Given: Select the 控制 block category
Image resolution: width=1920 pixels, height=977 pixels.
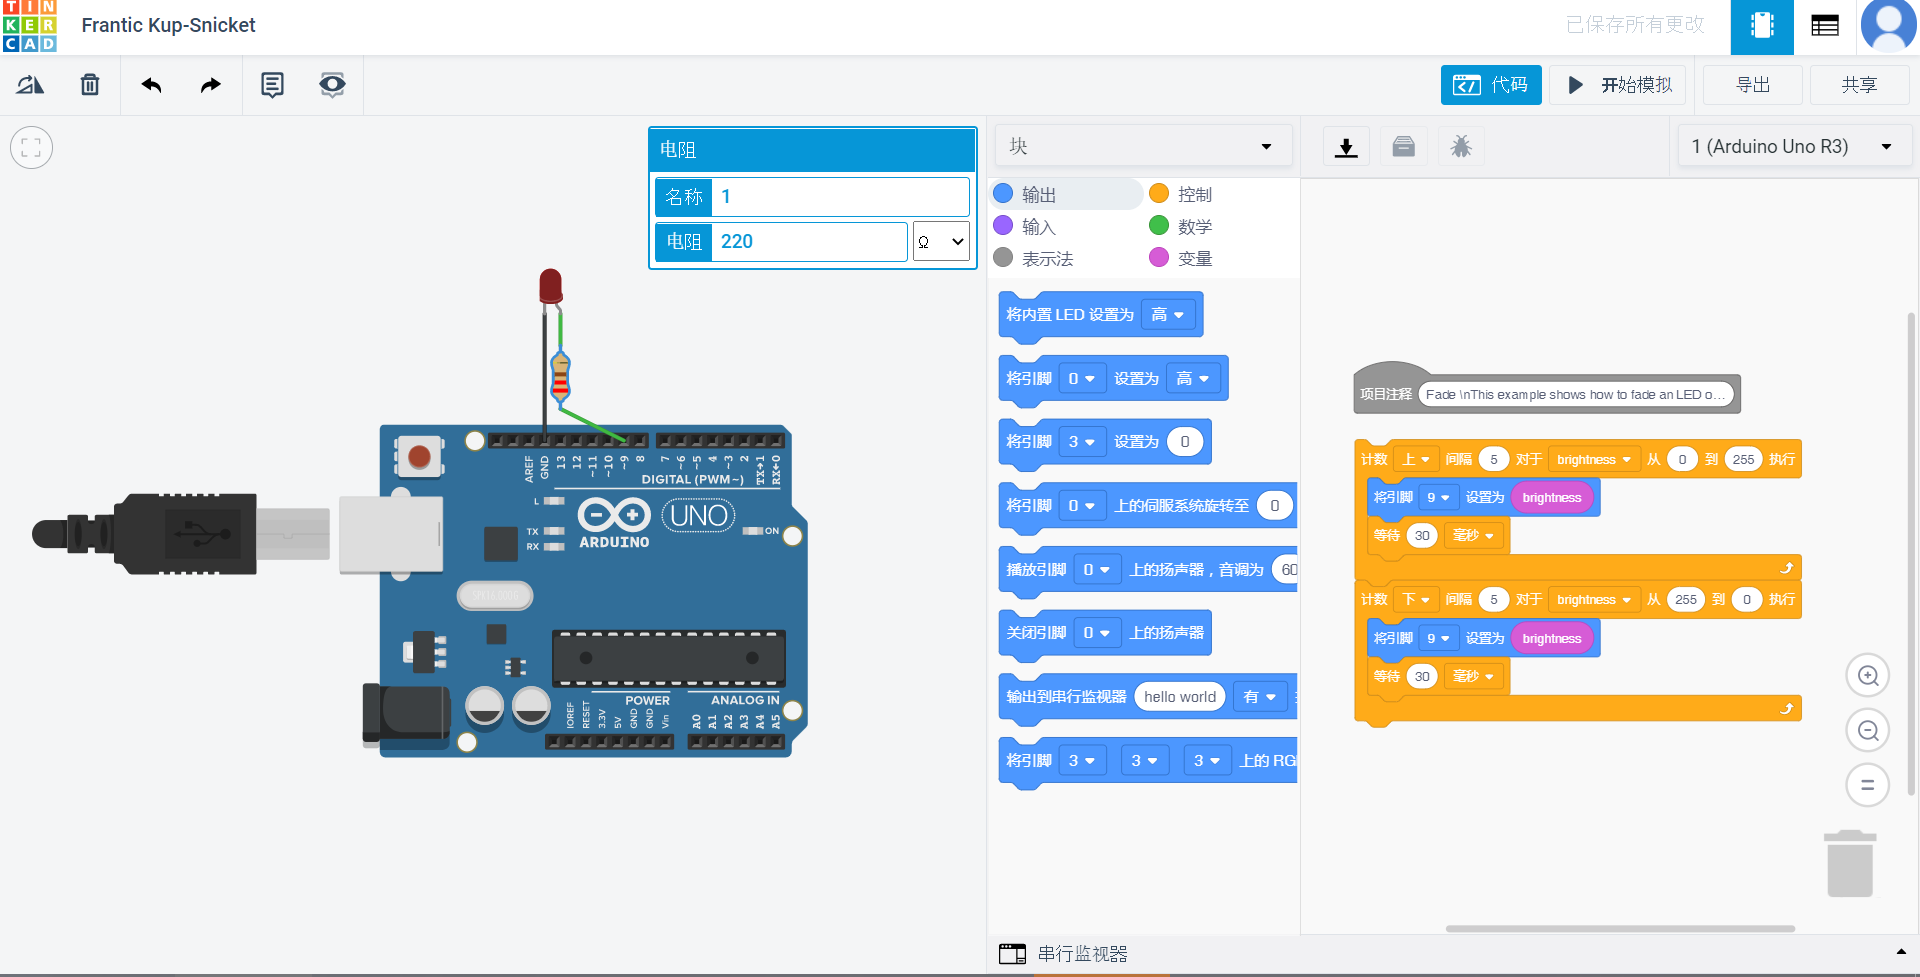Looking at the screenshot, I should 1181,194.
